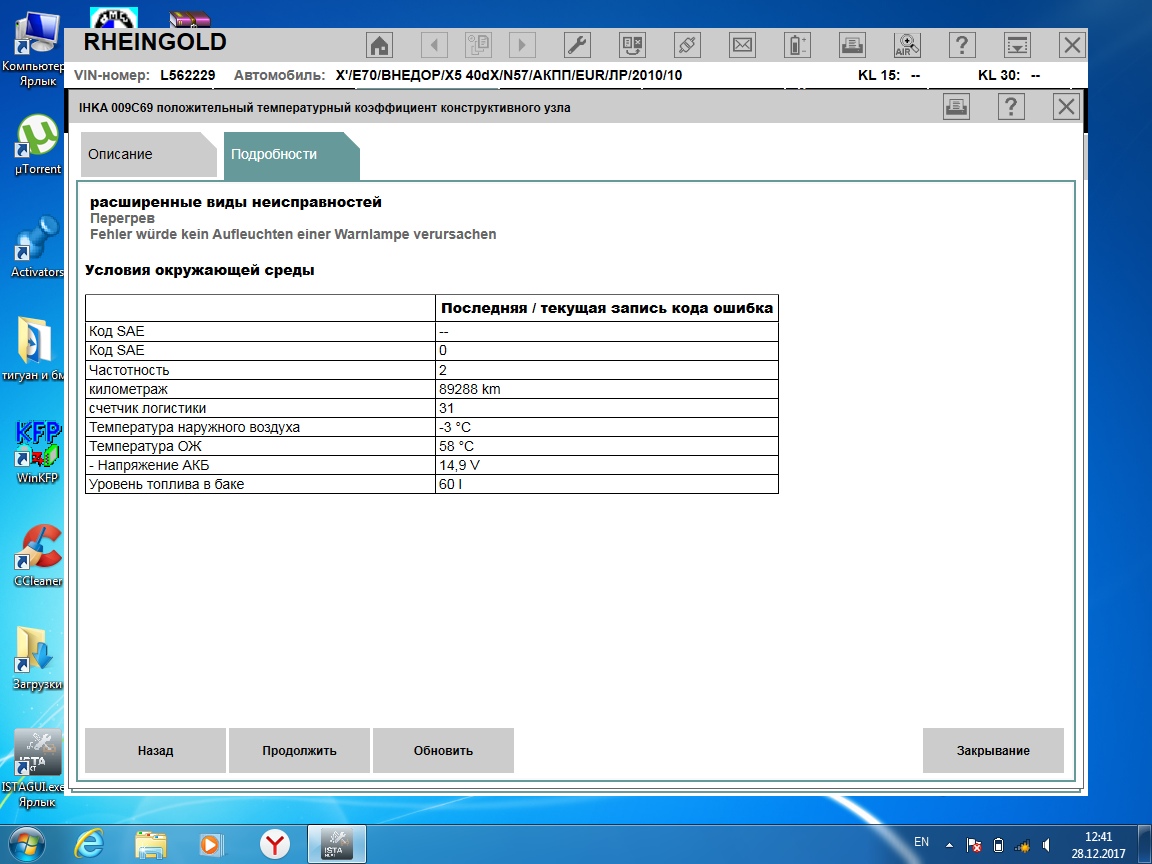Click the battery voltage value '14,9 V'

[x=459, y=465]
